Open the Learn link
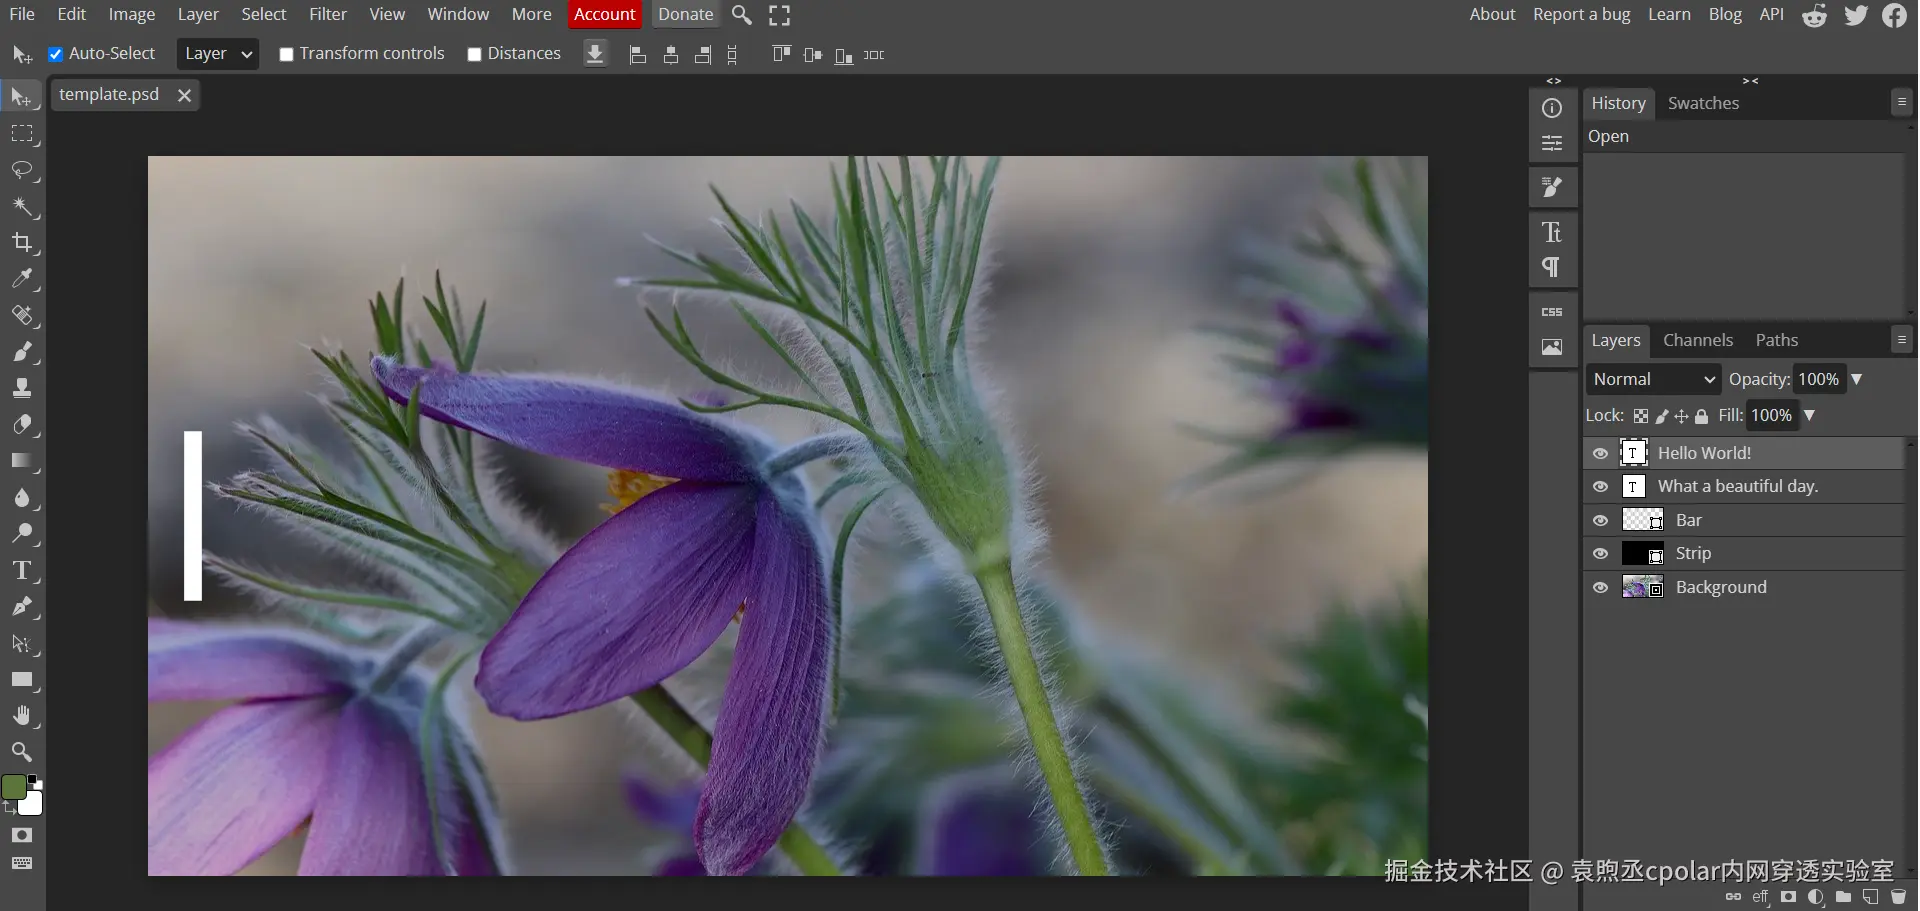This screenshot has height=911, width=1920. [1669, 14]
